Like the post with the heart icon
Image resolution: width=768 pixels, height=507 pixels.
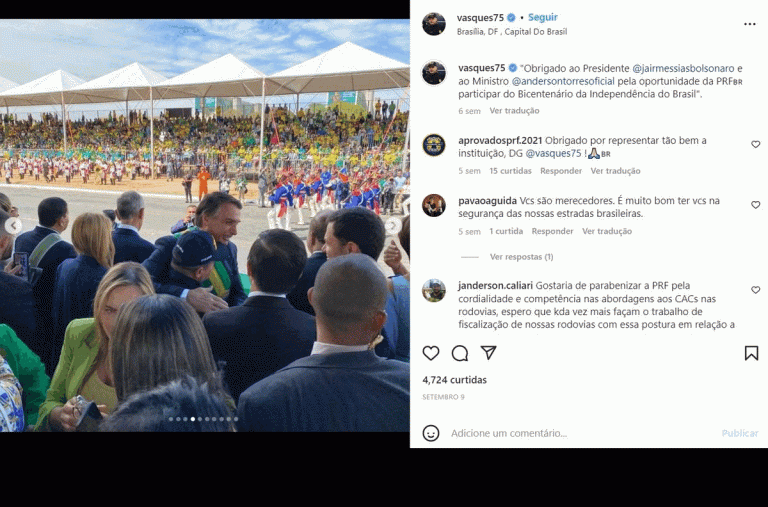click(x=431, y=353)
